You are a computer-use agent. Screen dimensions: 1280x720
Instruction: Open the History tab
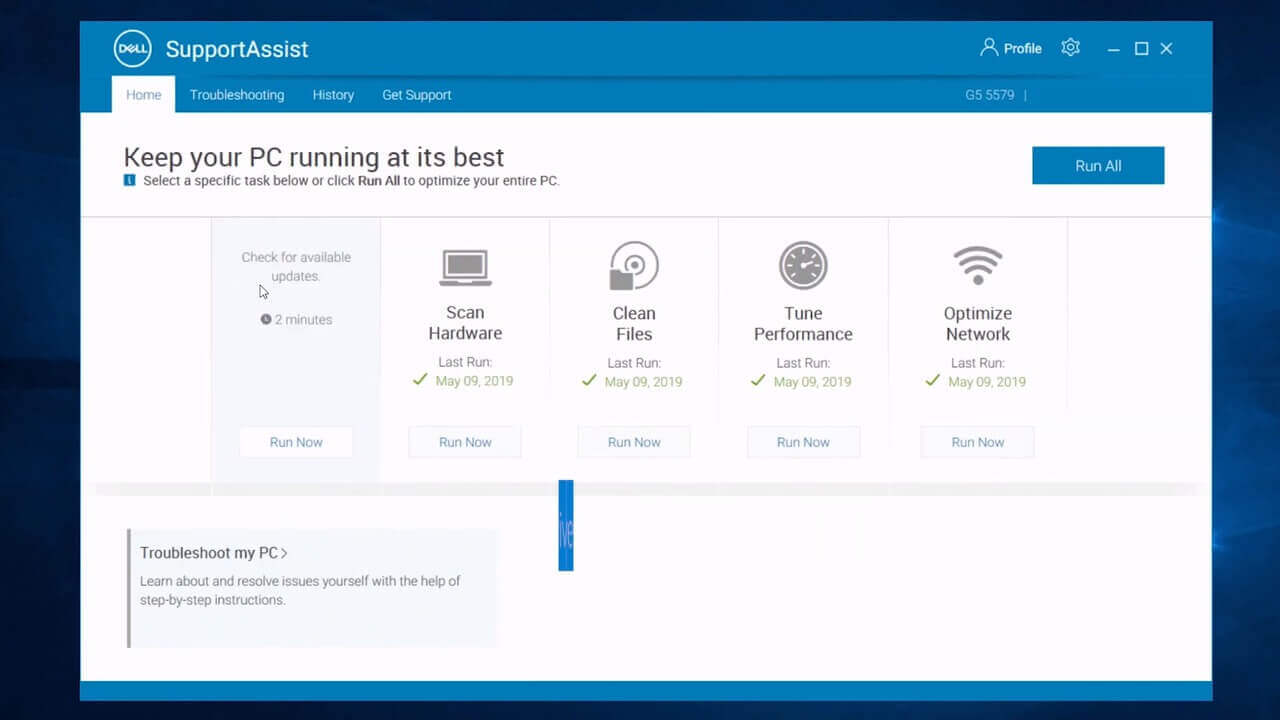click(333, 94)
